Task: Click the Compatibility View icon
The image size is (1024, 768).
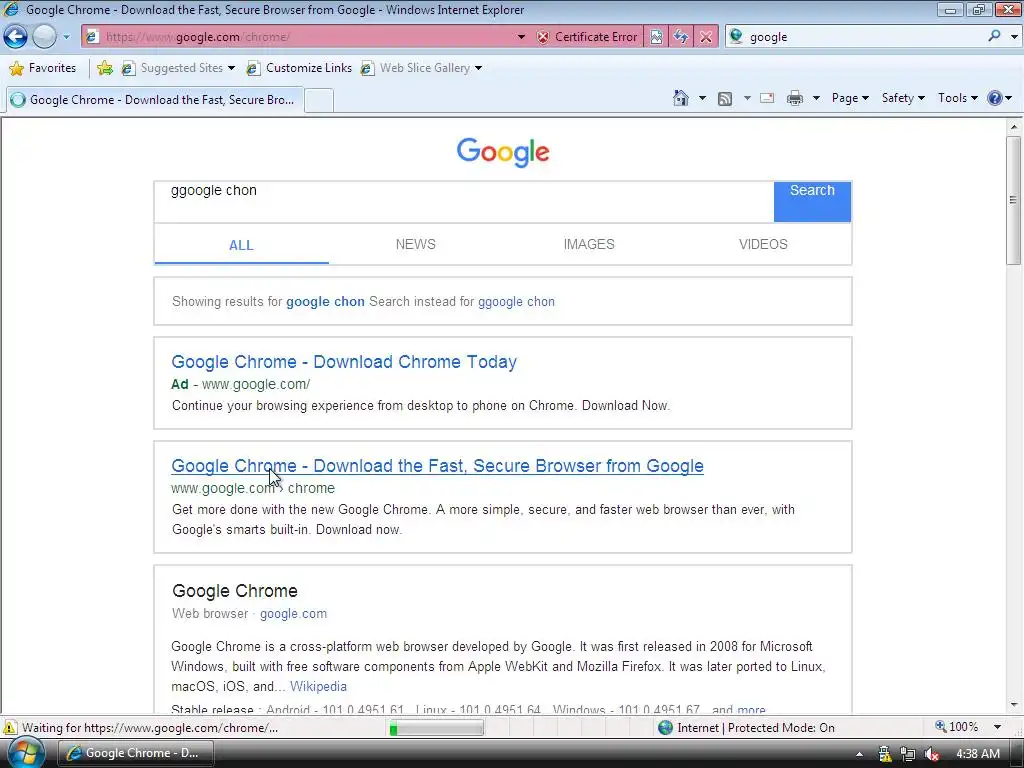Action: click(656, 37)
